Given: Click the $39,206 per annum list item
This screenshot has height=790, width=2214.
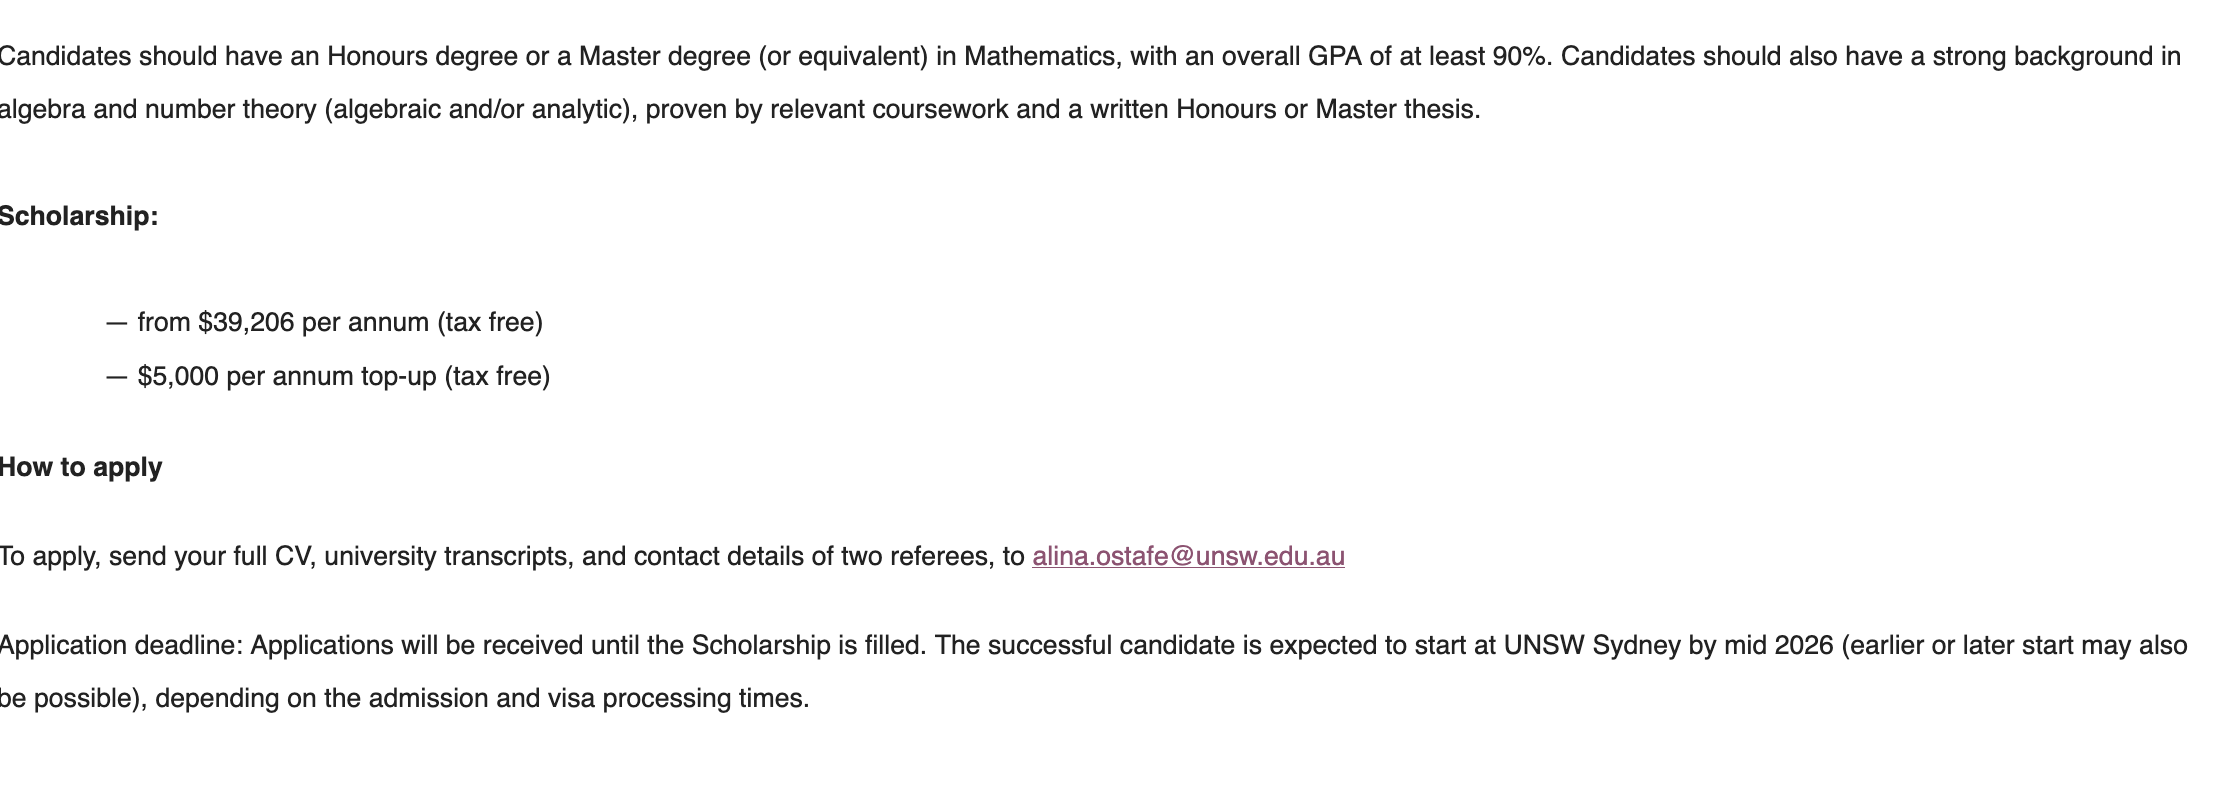Looking at the screenshot, I should click(x=340, y=322).
